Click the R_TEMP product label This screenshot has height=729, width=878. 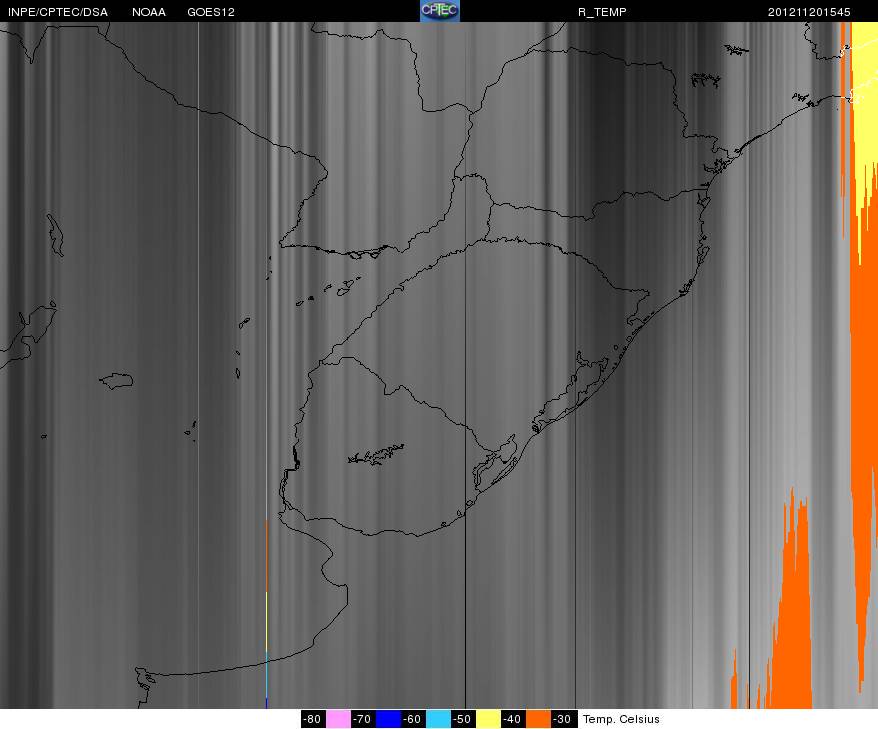coord(602,12)
